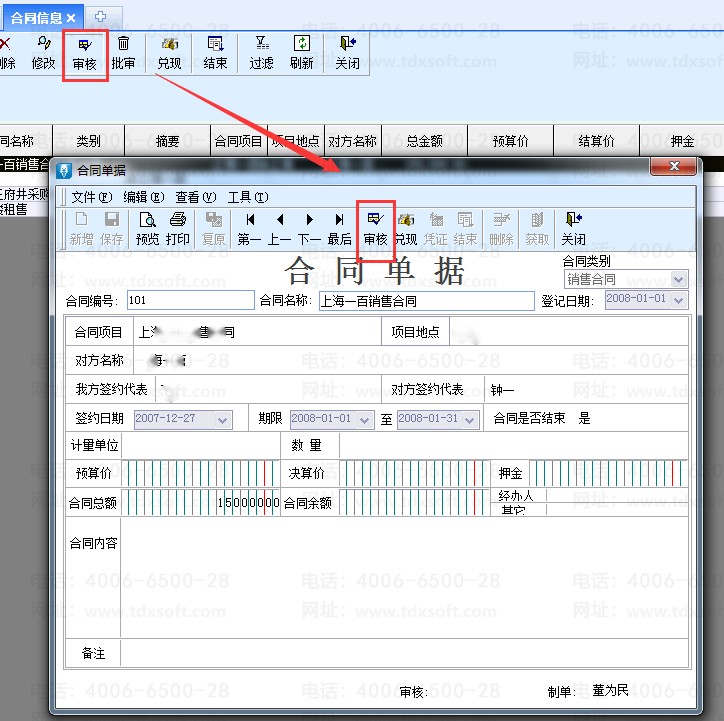Click 修改 edit icon in main toolbar

tap(44, 53)
